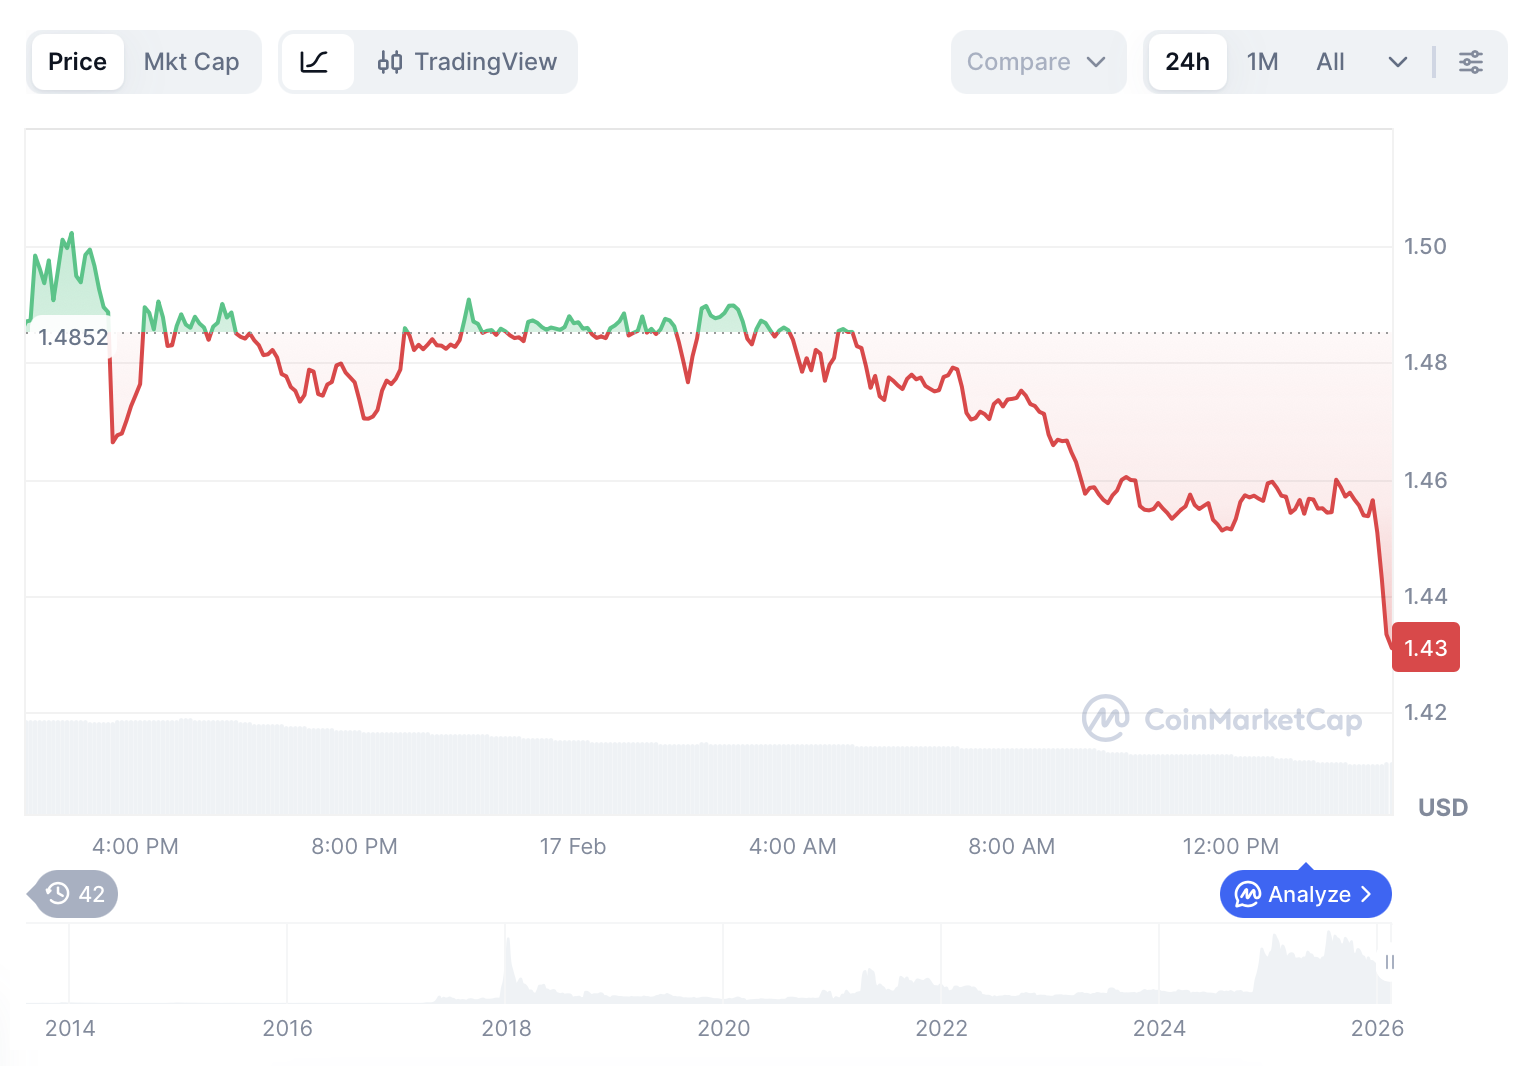This screenshot has height=1066, width=1532.
Task: Click the Analyze button logo icon
Action: tap(1247, 894)
